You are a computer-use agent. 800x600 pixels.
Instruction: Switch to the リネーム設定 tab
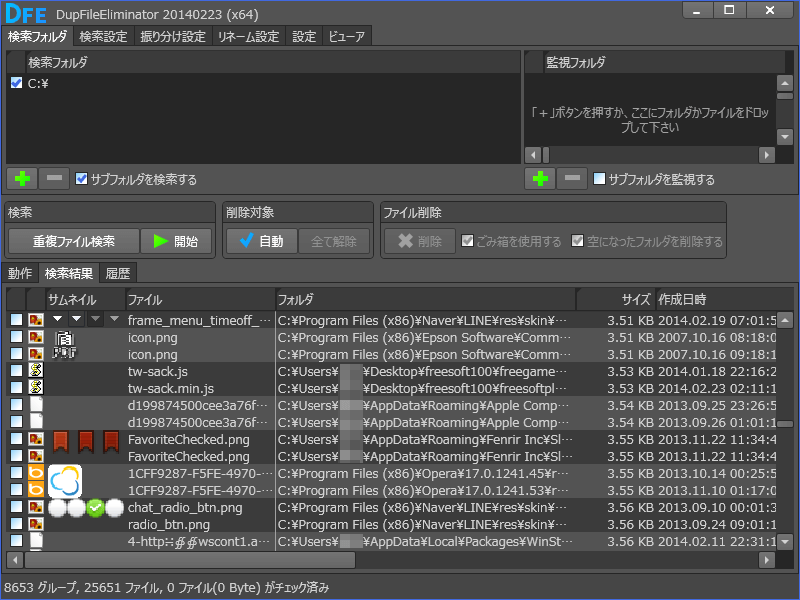pos(248,37)
